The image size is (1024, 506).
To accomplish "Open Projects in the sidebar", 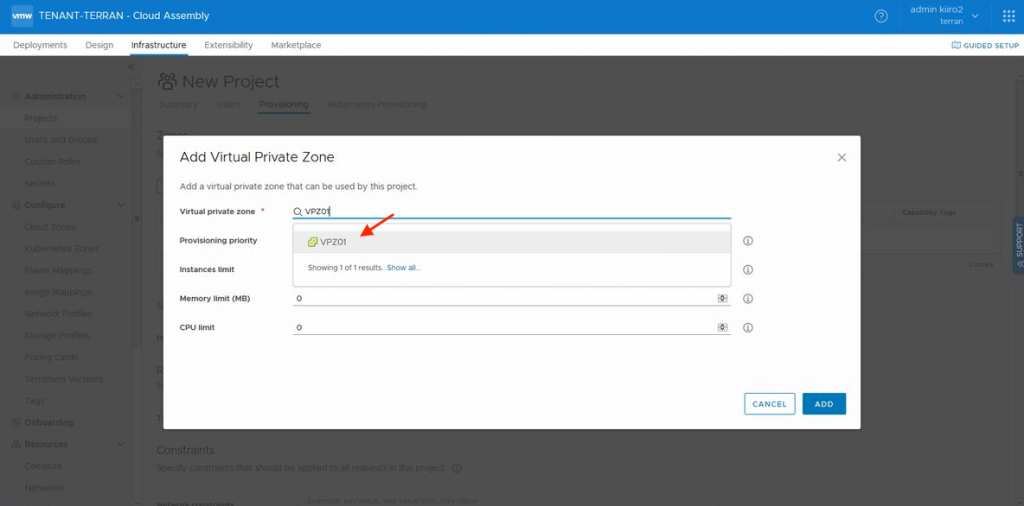I will point(41,118).
